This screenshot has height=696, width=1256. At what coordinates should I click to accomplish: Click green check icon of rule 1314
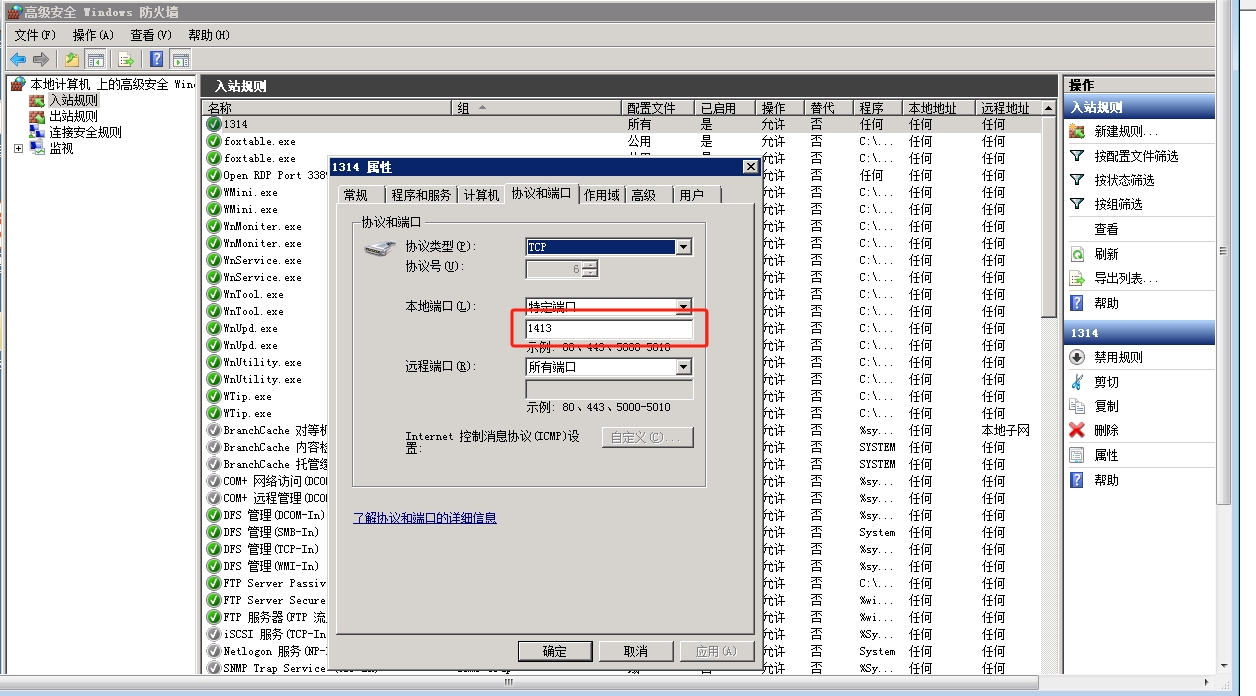pos(214,124)
